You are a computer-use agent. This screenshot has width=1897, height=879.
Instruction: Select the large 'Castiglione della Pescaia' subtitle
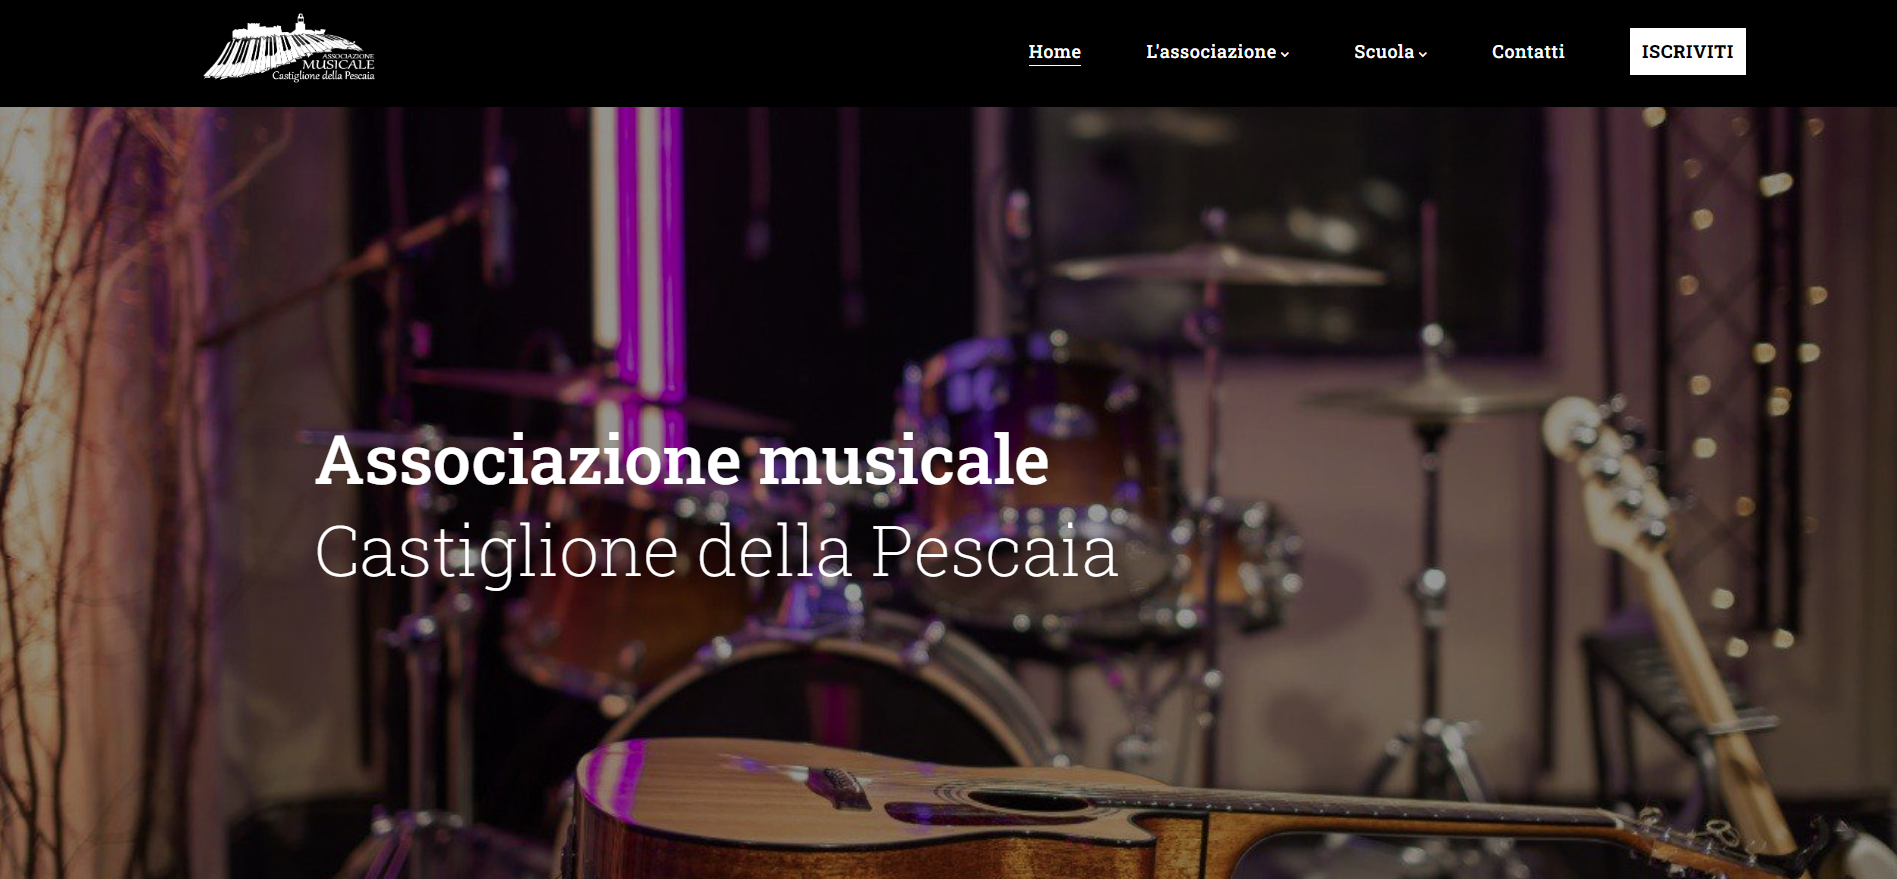(x=716, y=551)
